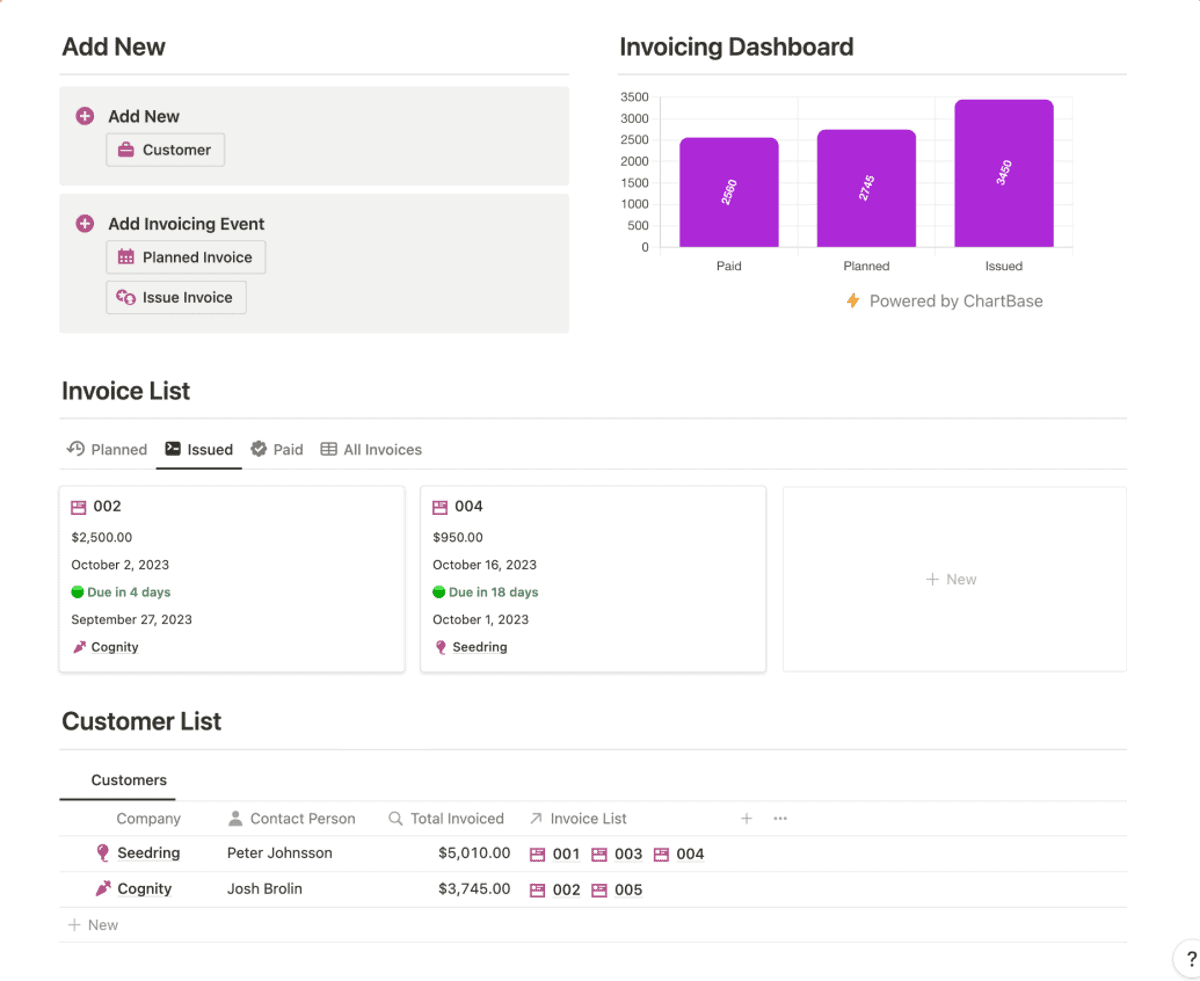Open the ellipsis options menu in customer table
Image resolution: width=1200 pixels, height=981 pixels.
point(780,818)
